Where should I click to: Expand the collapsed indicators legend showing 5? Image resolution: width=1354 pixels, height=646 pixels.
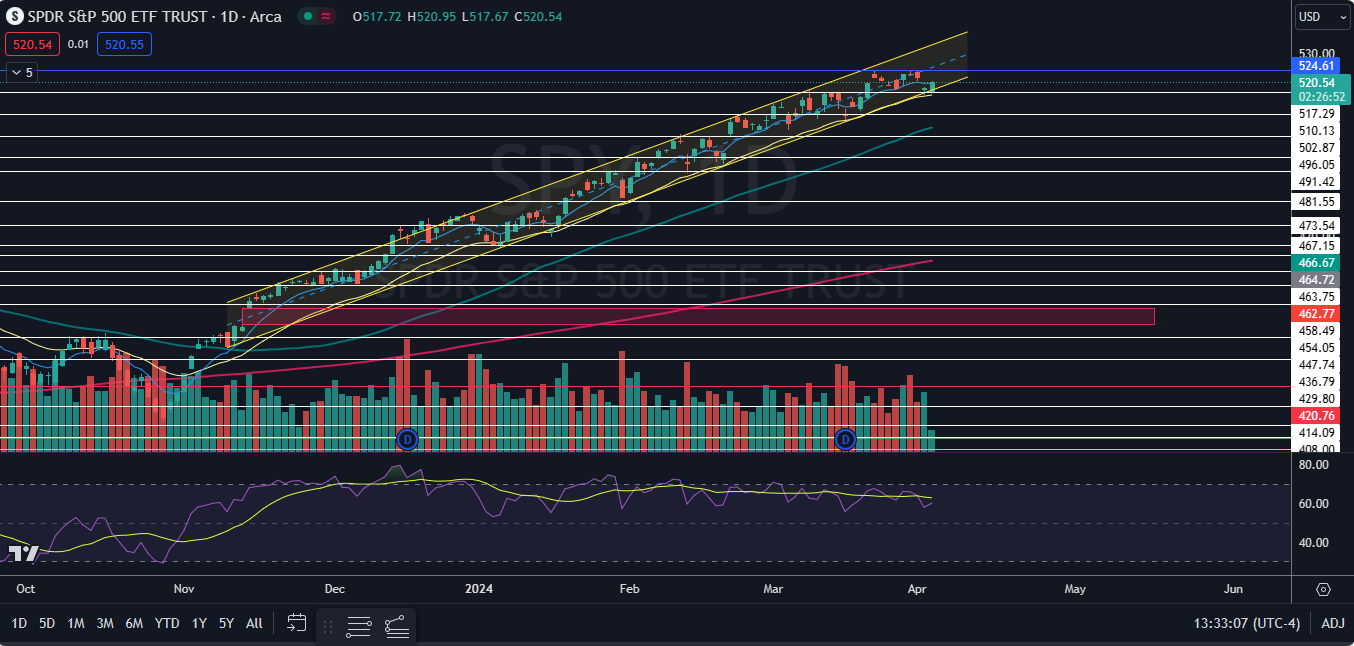pos(21,72)
